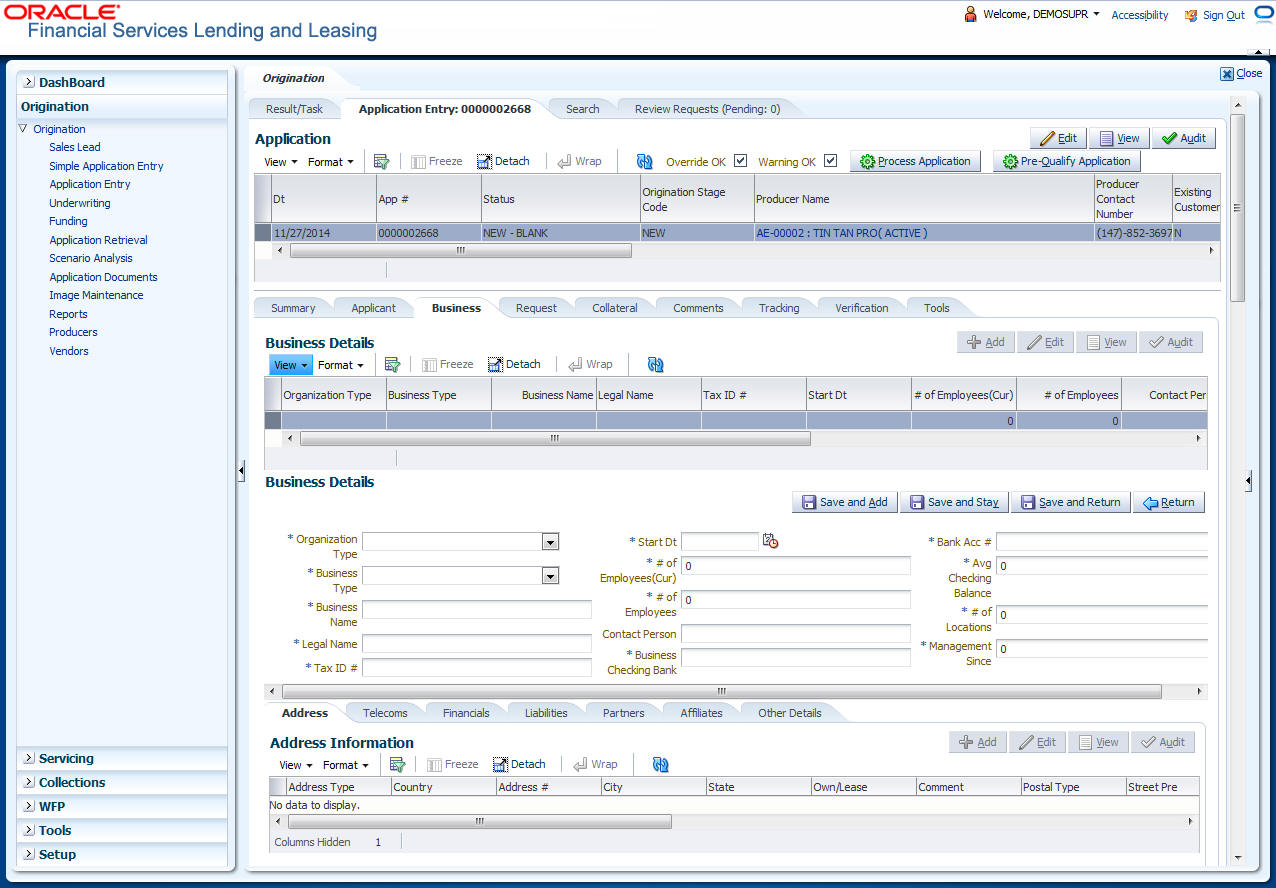
Task: Click refresh icon in Address Information toolbar
Action: (x=660, y=764)
